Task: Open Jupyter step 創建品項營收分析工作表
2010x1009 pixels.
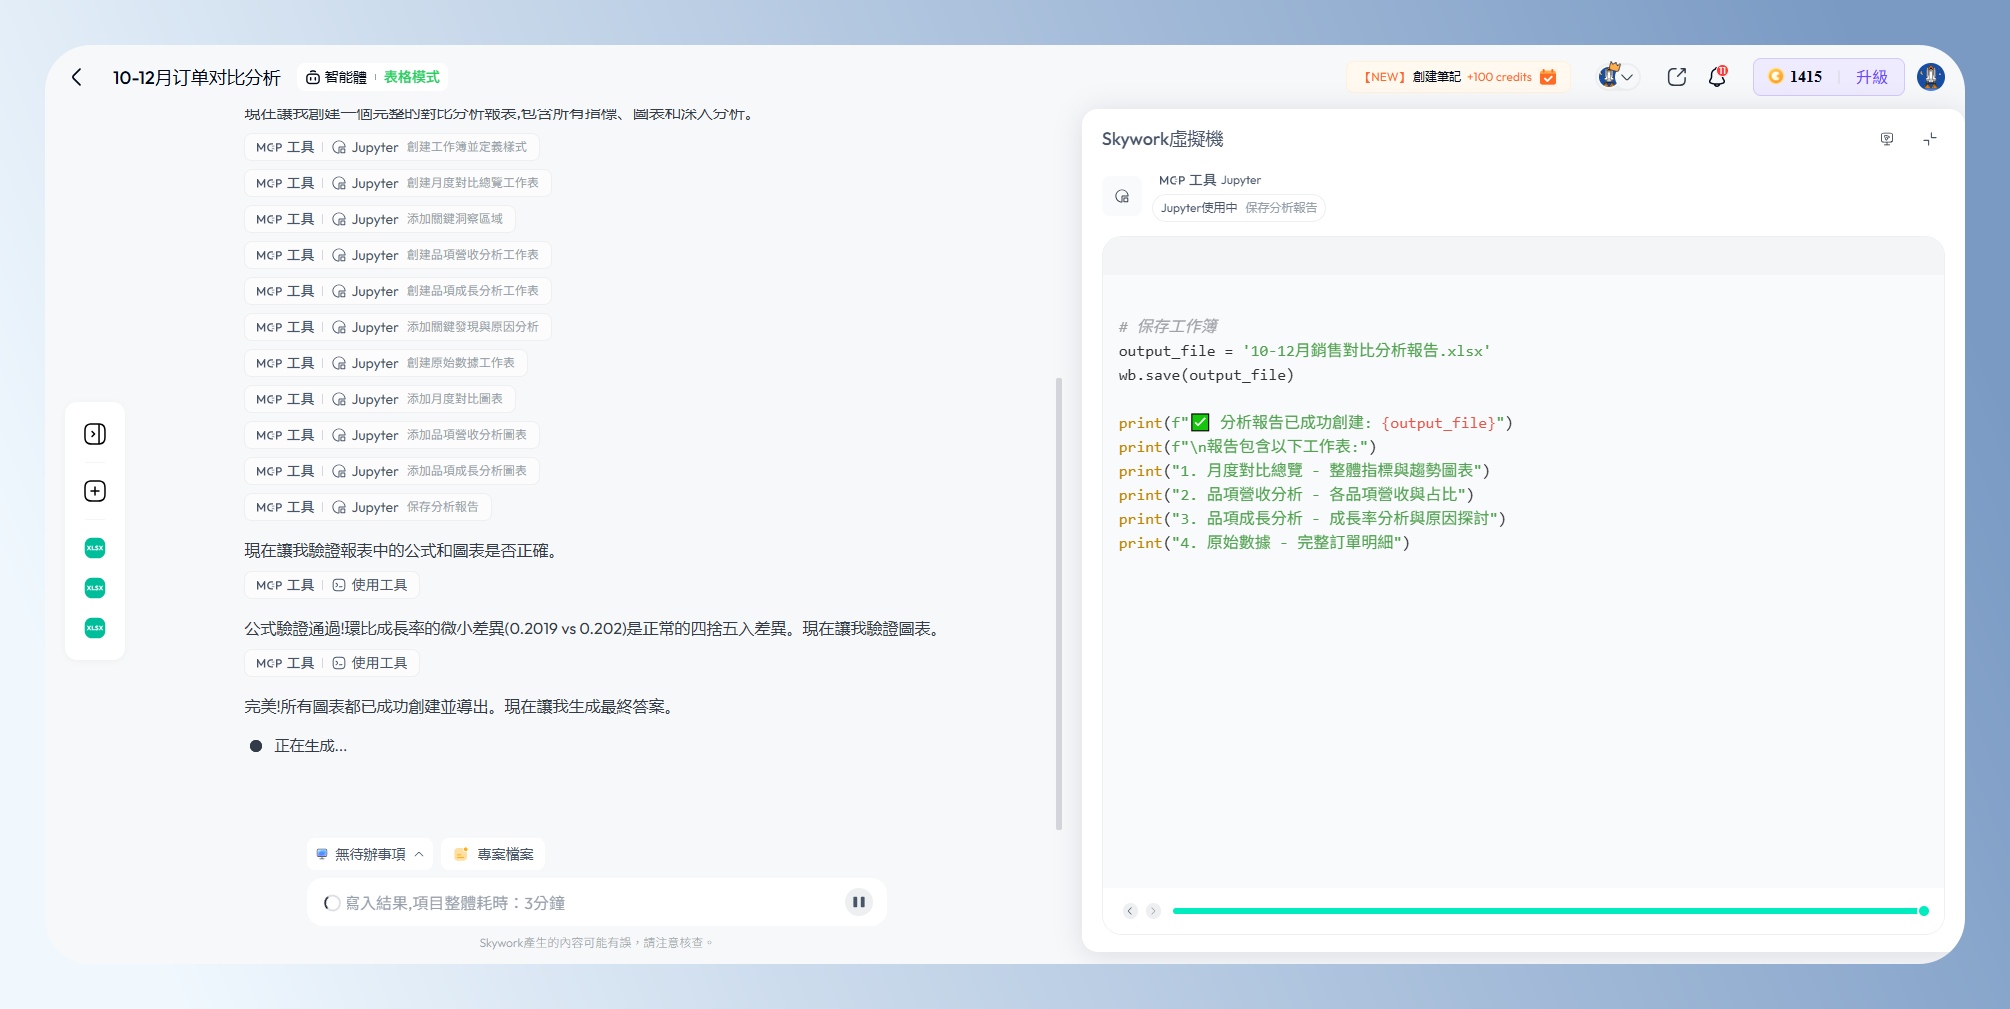Action: click(x=398, y=255)
